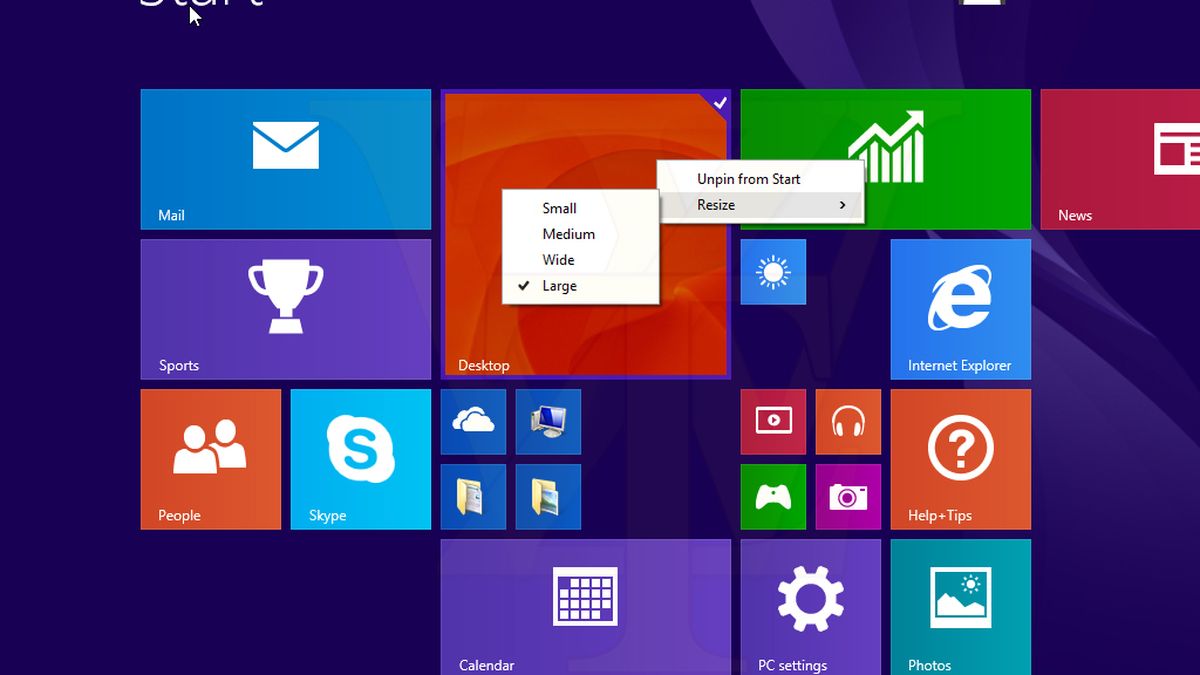The height and width of the screenshot is (675, 1200).
Task: Launch the Skype tile
Action: (360, 458)
